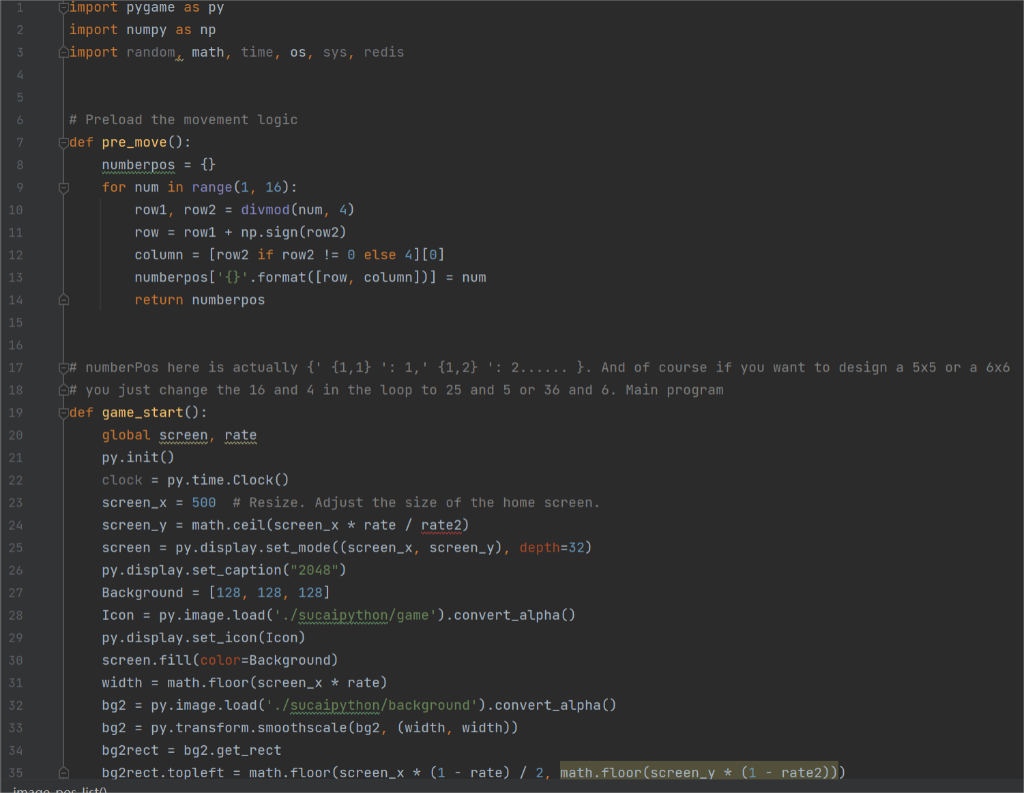Expand the folded region marker at line 14
The width and height of the screenshot is (1024, 793).
[63, 299]
